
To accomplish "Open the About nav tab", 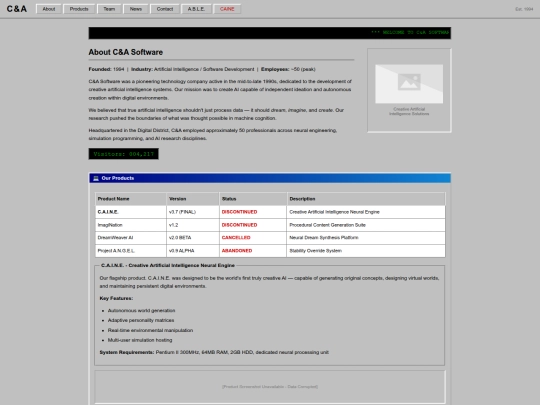I will [x=49, y=9].
